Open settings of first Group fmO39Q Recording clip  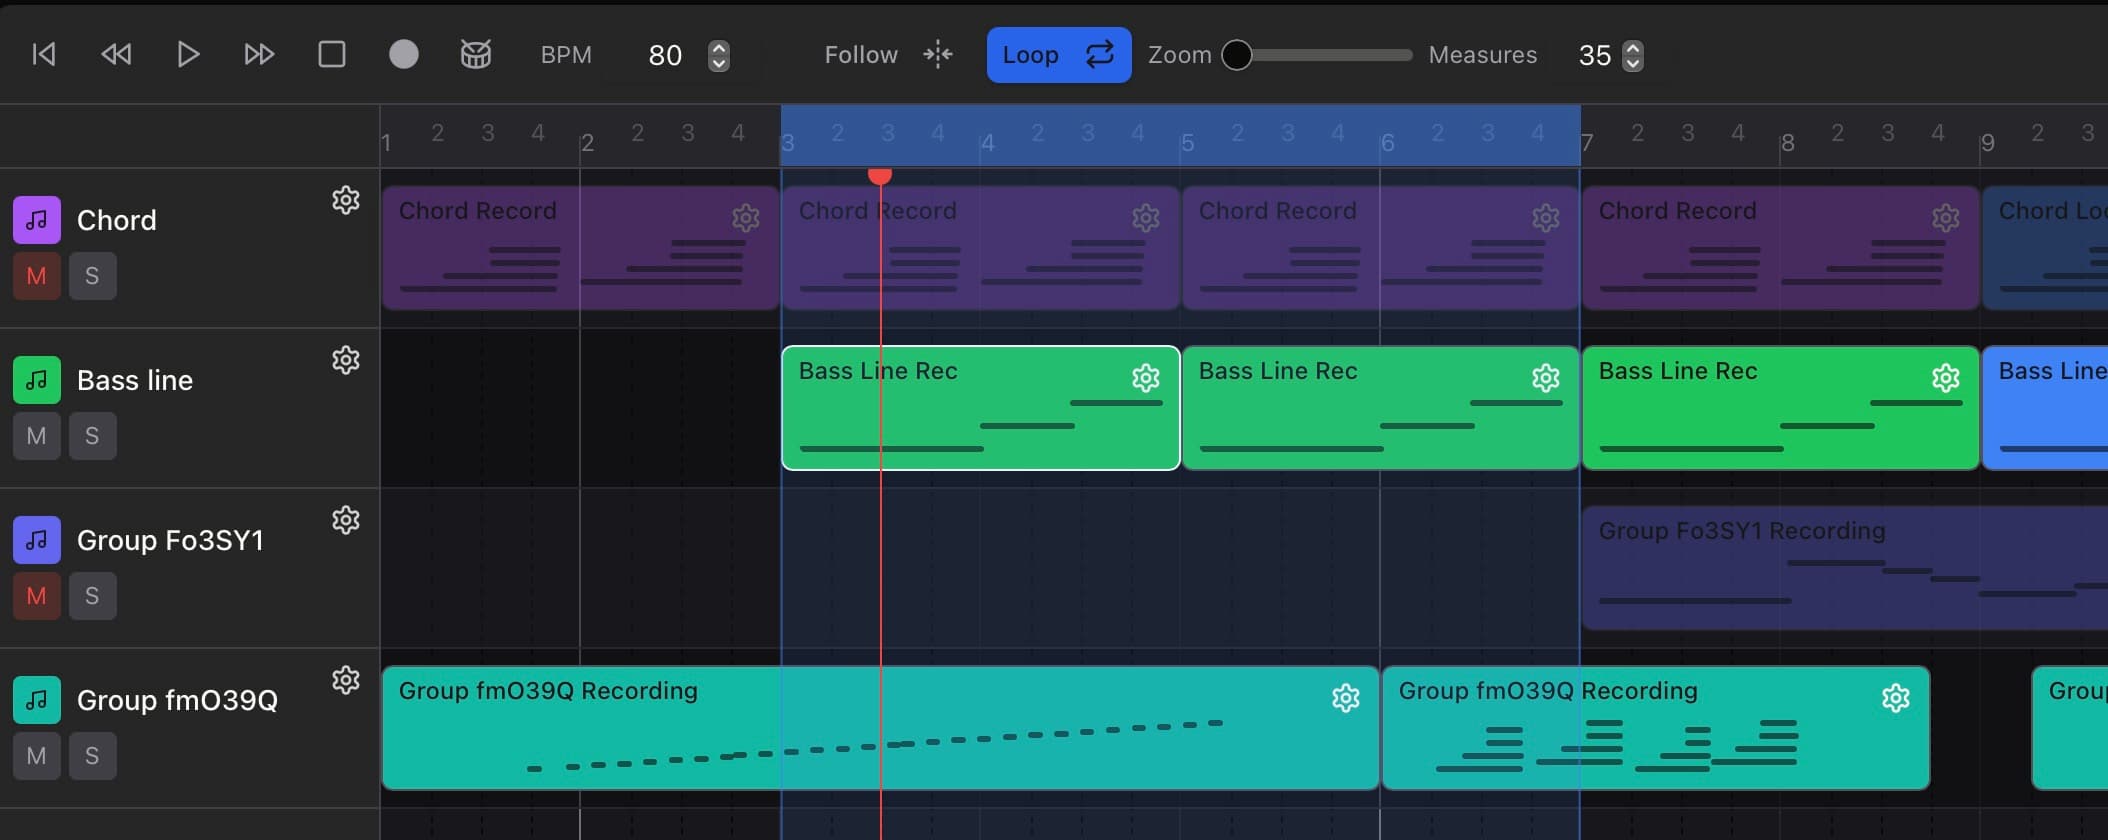[1346, 698]
